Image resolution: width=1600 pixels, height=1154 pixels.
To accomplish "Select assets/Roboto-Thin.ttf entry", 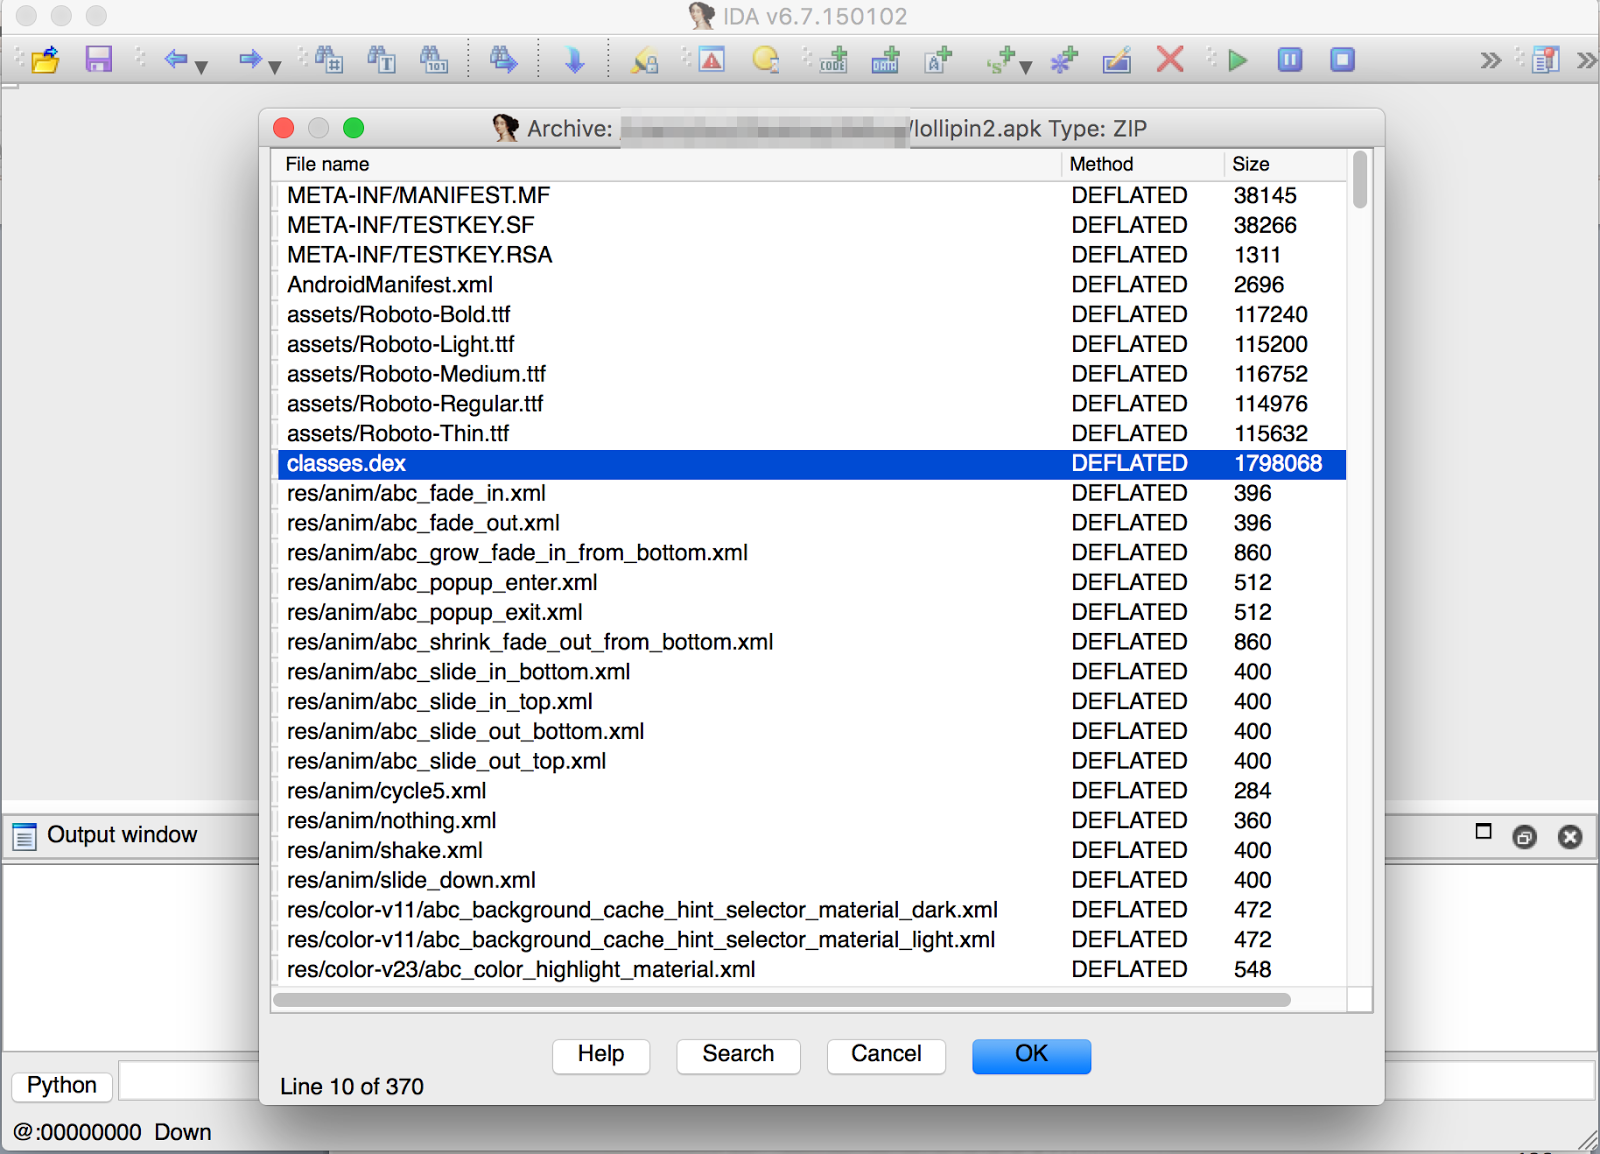I will click(812, 434).
